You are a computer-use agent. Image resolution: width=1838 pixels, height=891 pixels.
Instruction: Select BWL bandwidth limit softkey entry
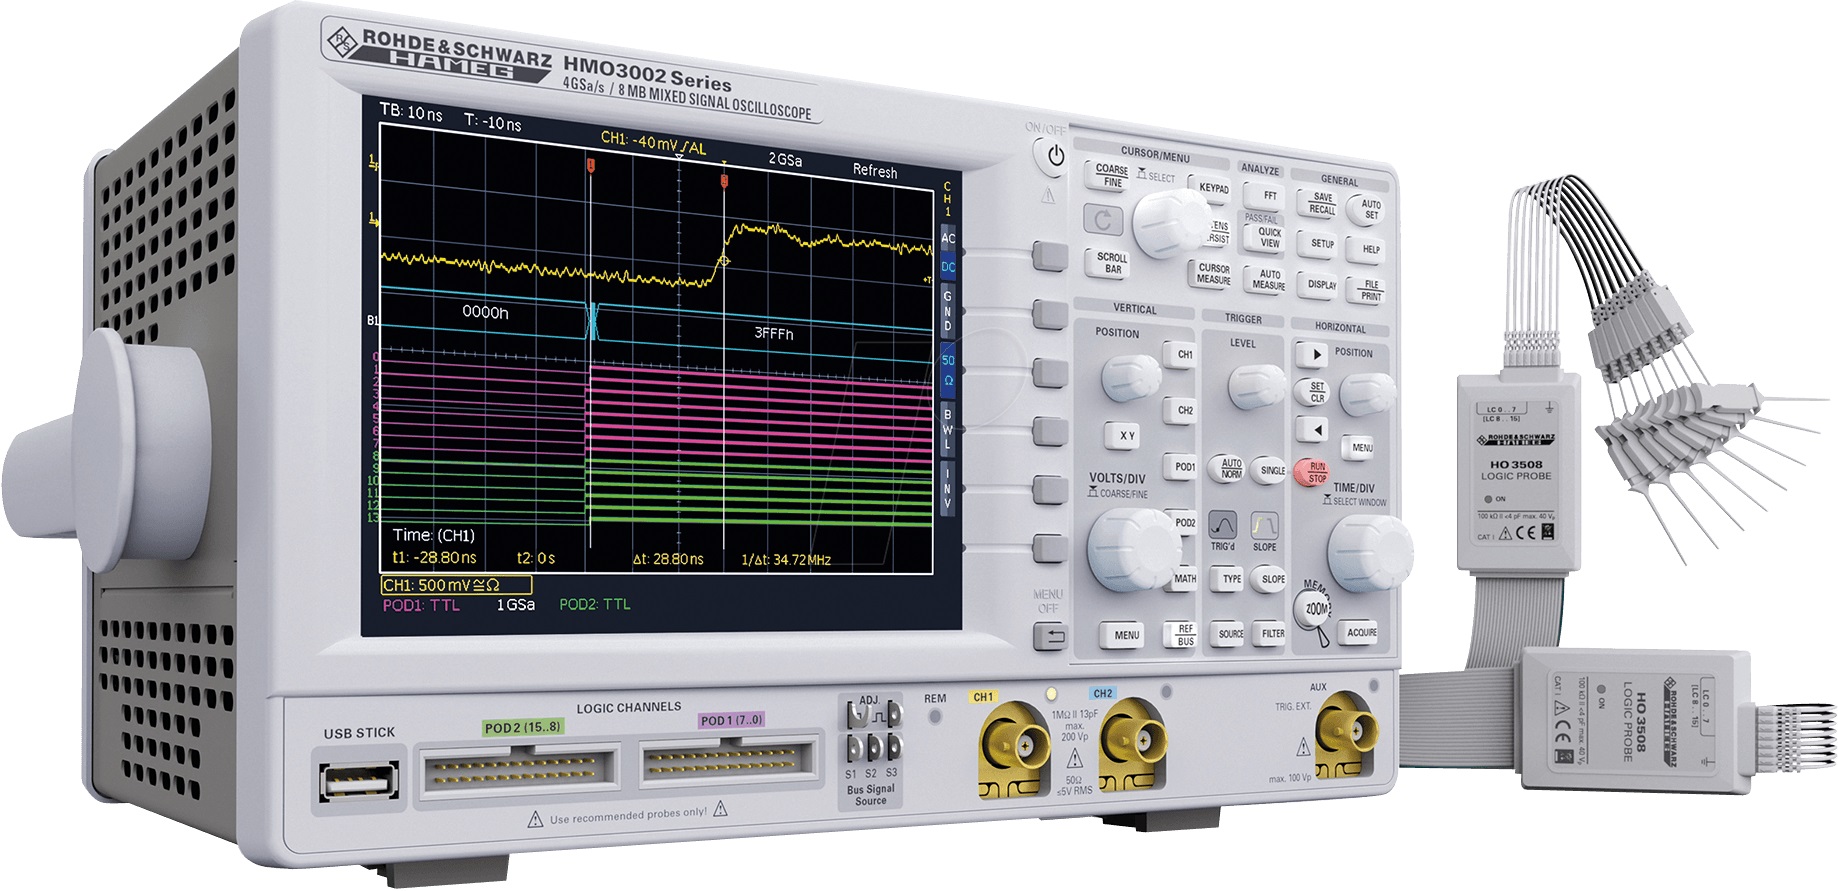point(948,428)
